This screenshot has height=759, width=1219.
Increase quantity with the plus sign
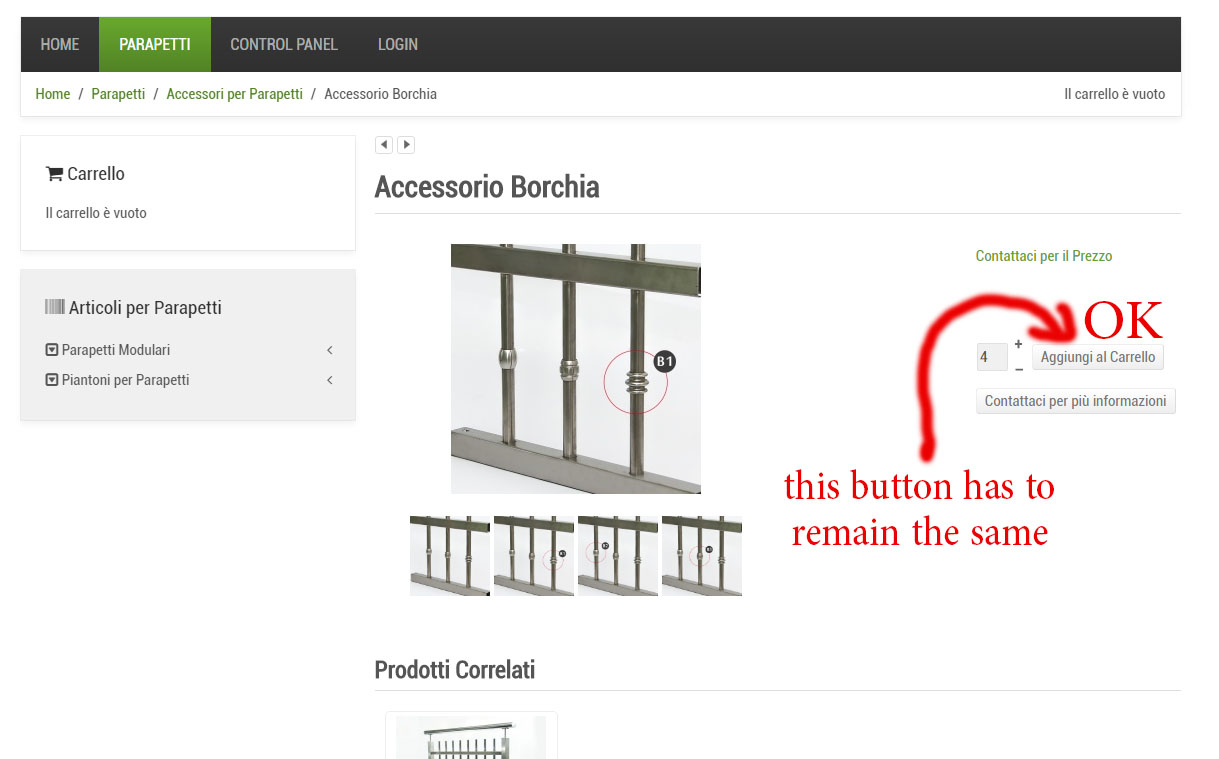click(1018, 344)
